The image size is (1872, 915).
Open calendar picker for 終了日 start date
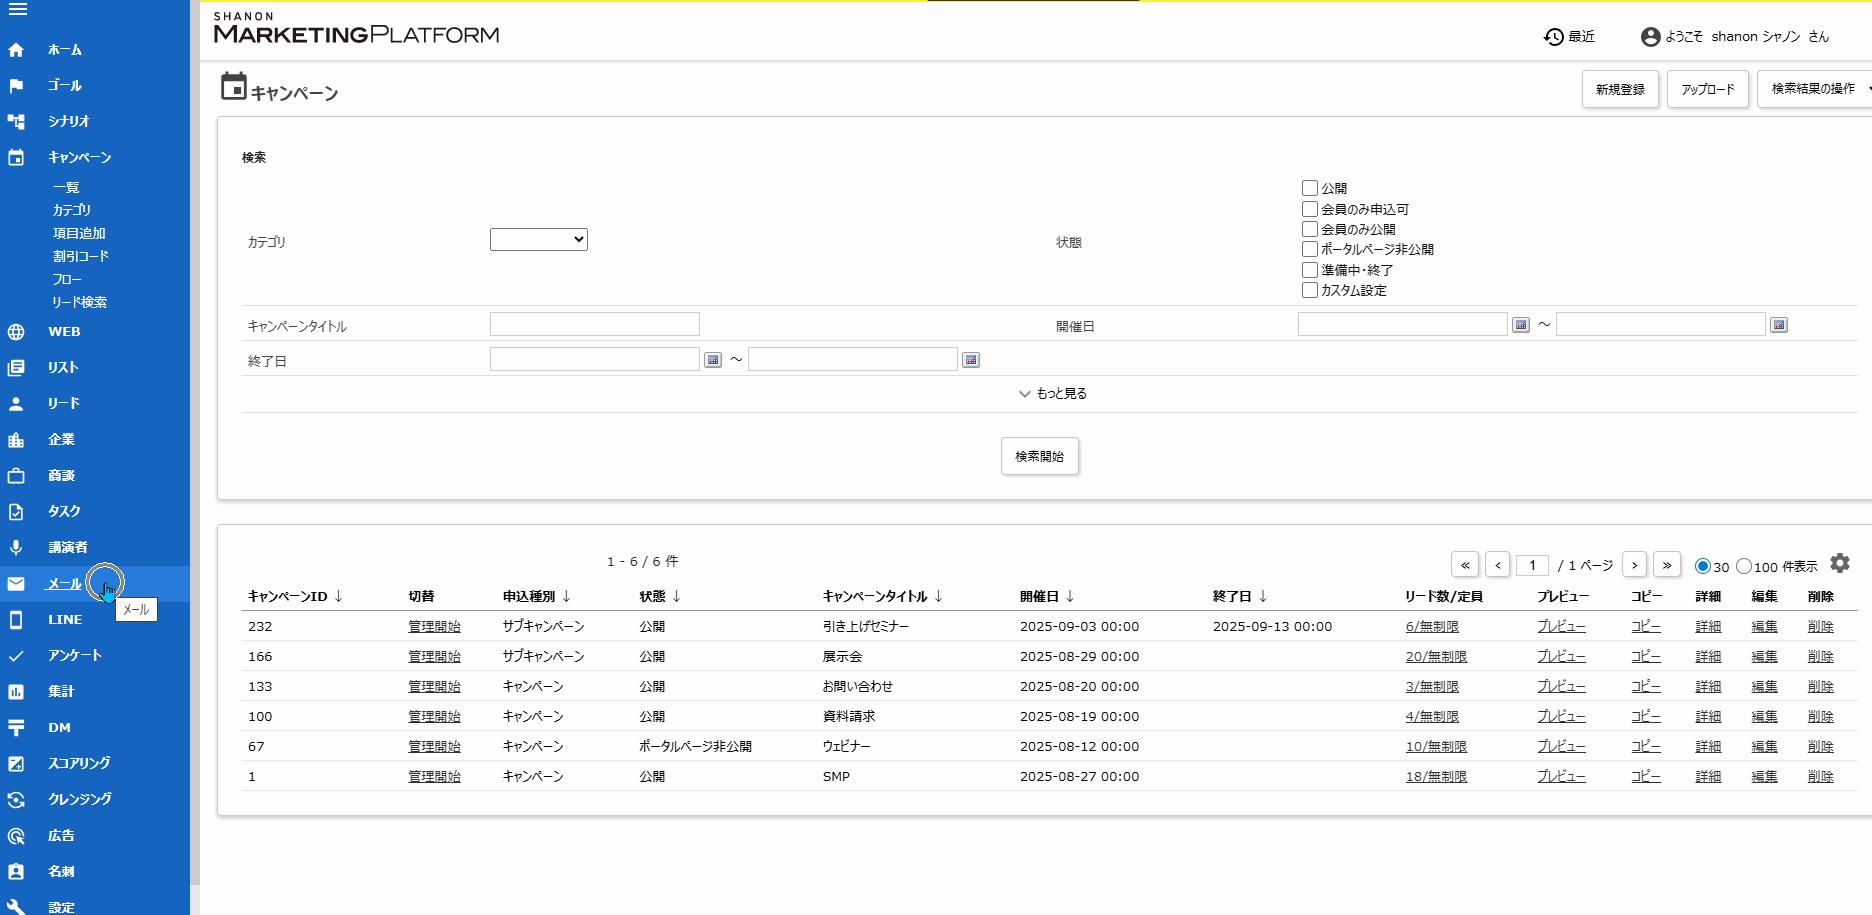point(713,360)
